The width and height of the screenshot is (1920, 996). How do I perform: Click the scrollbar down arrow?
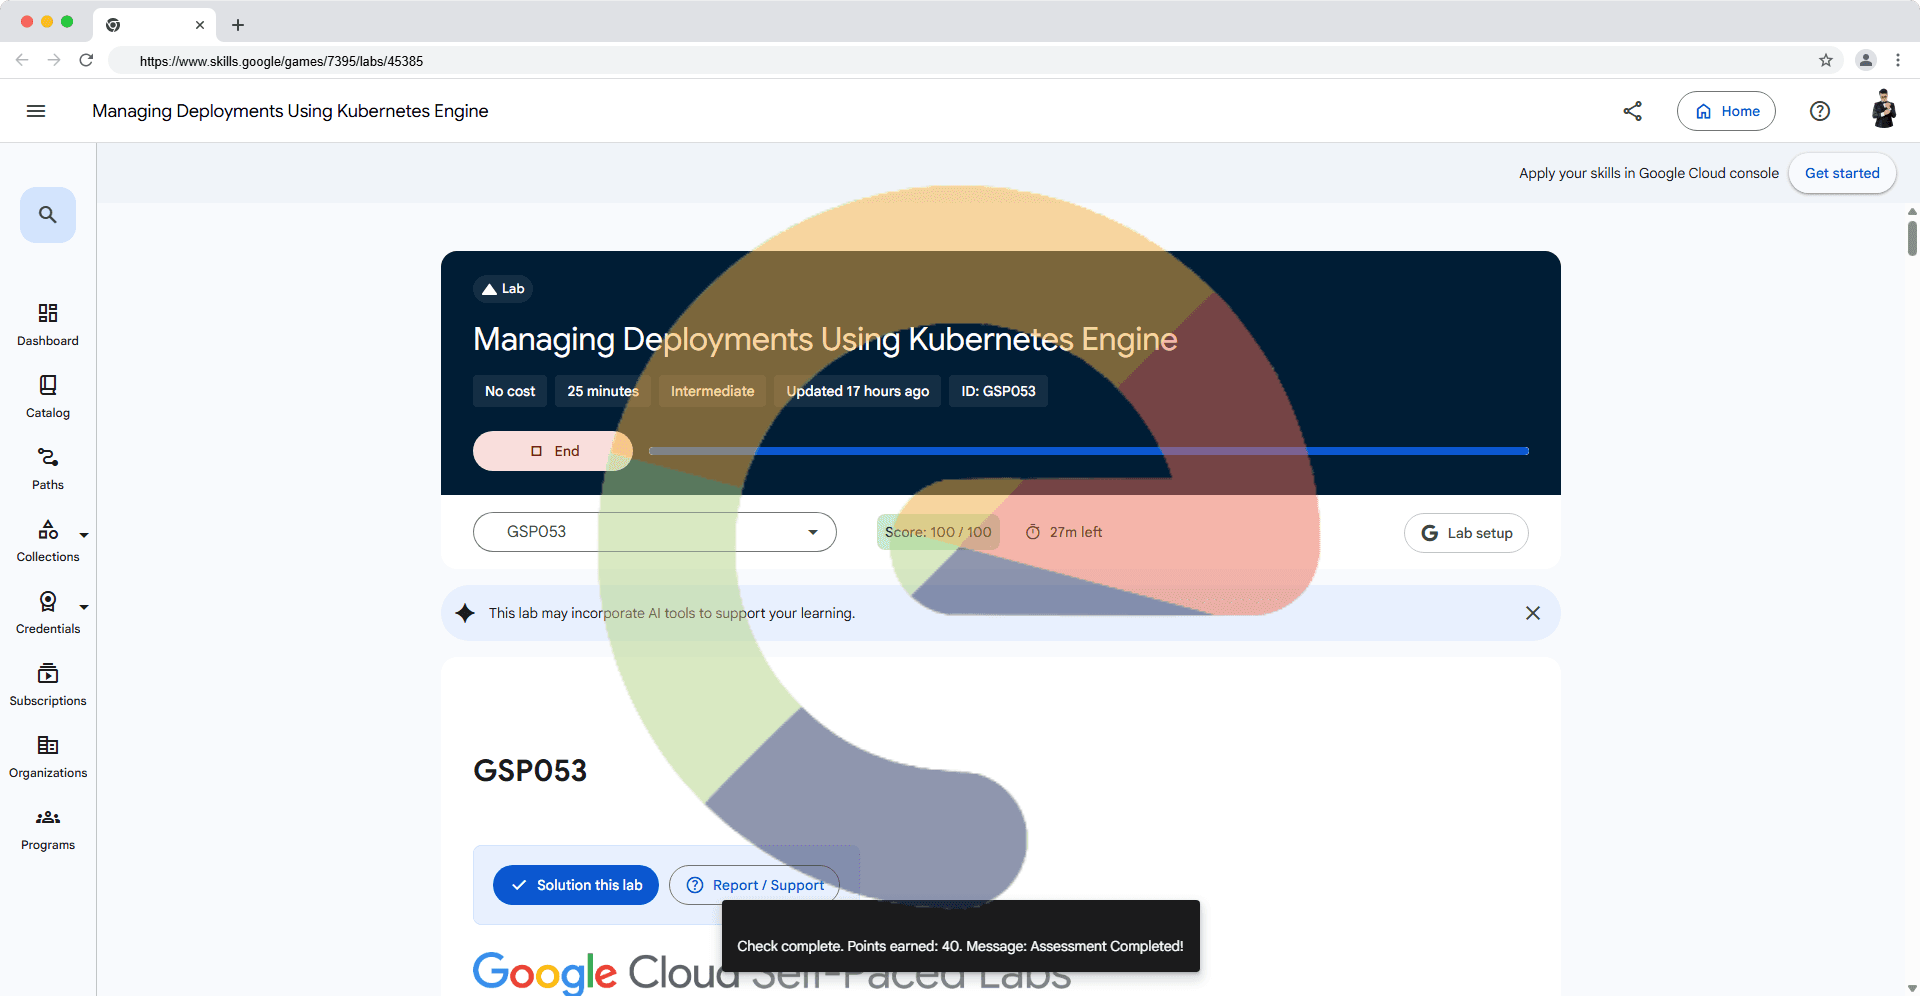[1912, 988]
